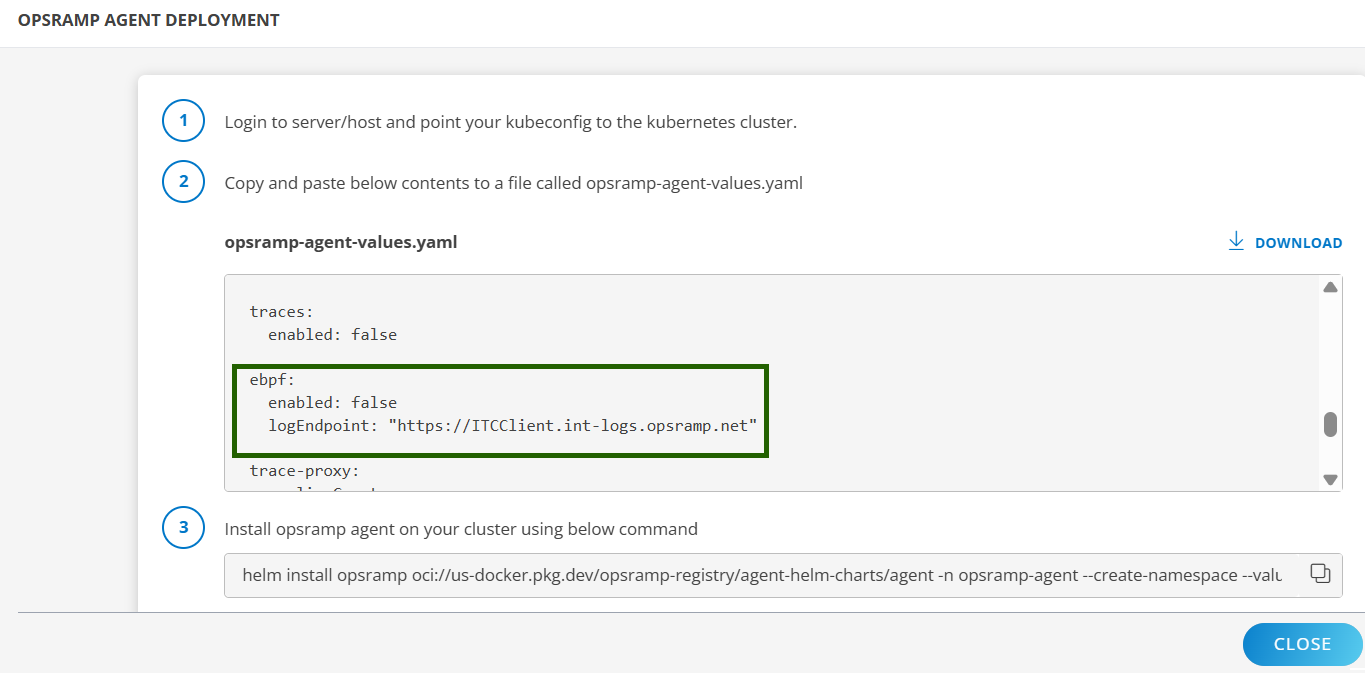Click the trace-proxy: line in the YAML
Image resolution: width=1365 pixels, height=673 pixels.
304,469
